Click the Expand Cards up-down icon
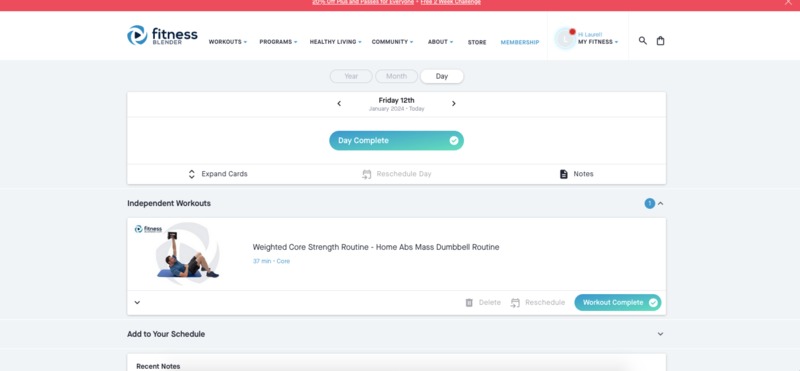 (192, 174)
